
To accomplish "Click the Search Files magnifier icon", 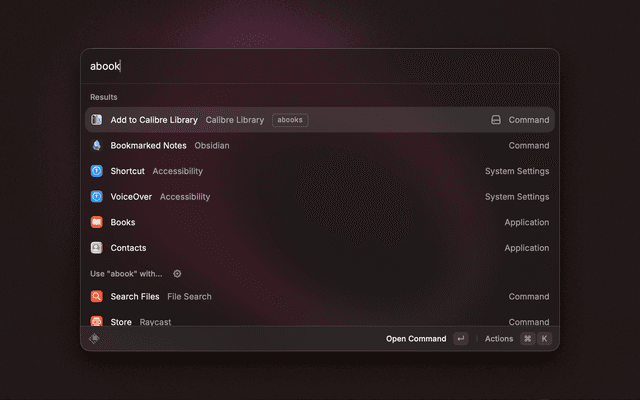I will [x=96, y=296].
